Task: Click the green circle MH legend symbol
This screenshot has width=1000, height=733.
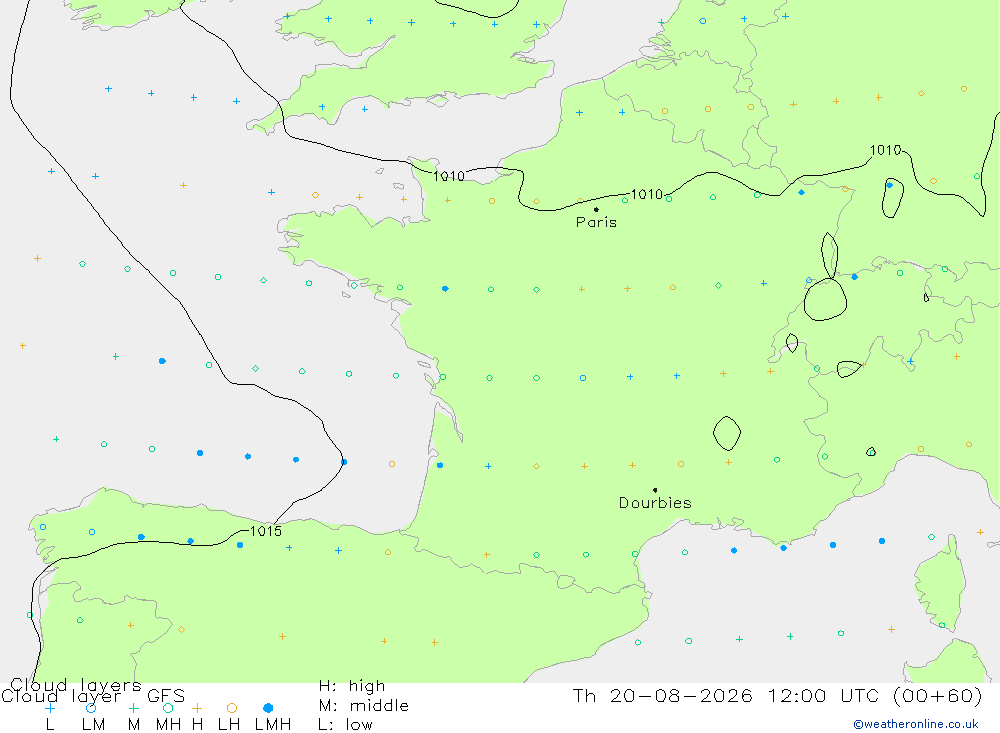Action: click(x=168, y=708)
